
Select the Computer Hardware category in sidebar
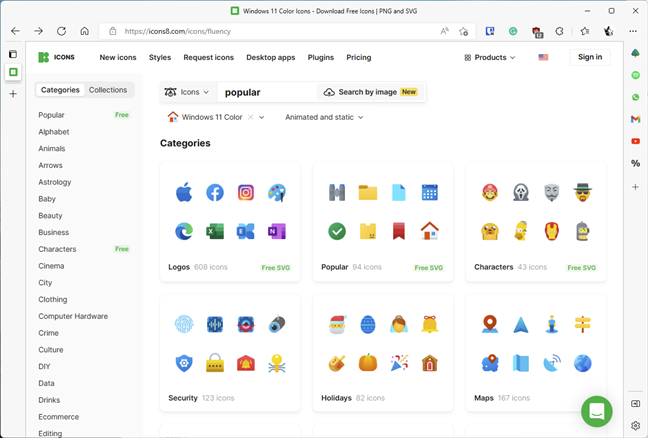tap(73, 316)
